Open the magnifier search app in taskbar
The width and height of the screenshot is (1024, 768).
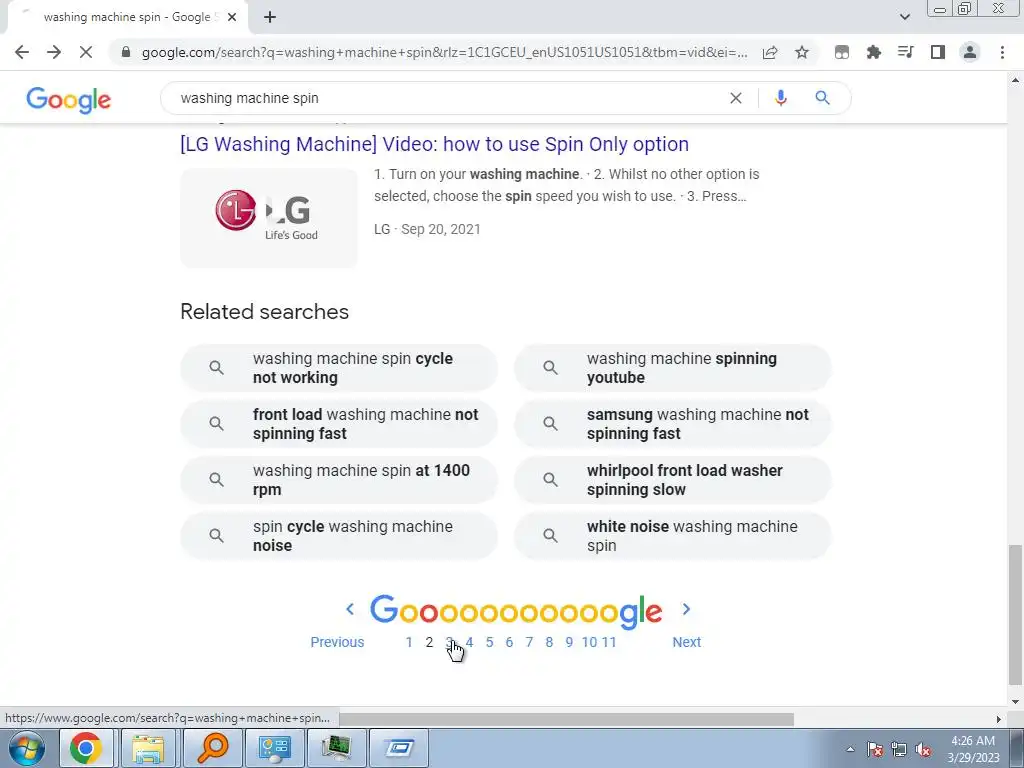pos(211,748)
